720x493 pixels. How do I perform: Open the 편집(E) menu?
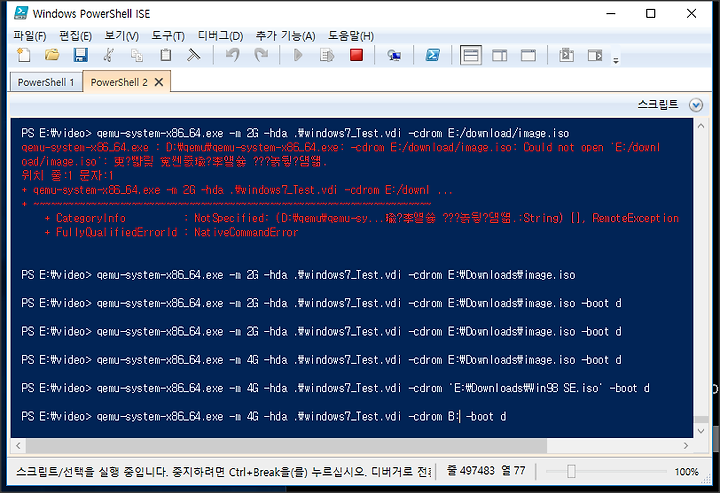click(75, 36)
